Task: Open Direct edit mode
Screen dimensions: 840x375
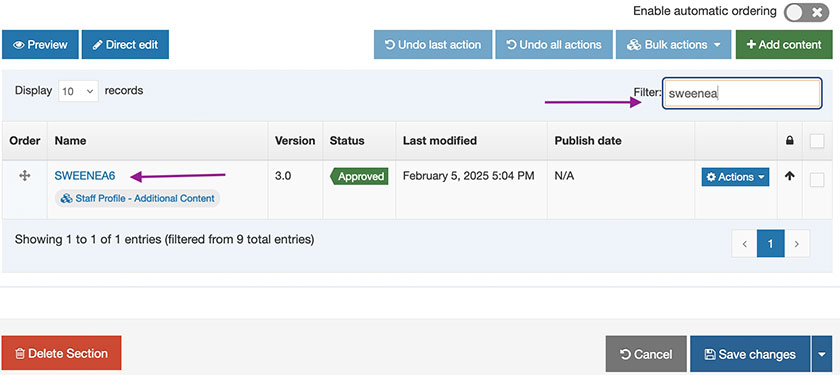Action: 125,44
